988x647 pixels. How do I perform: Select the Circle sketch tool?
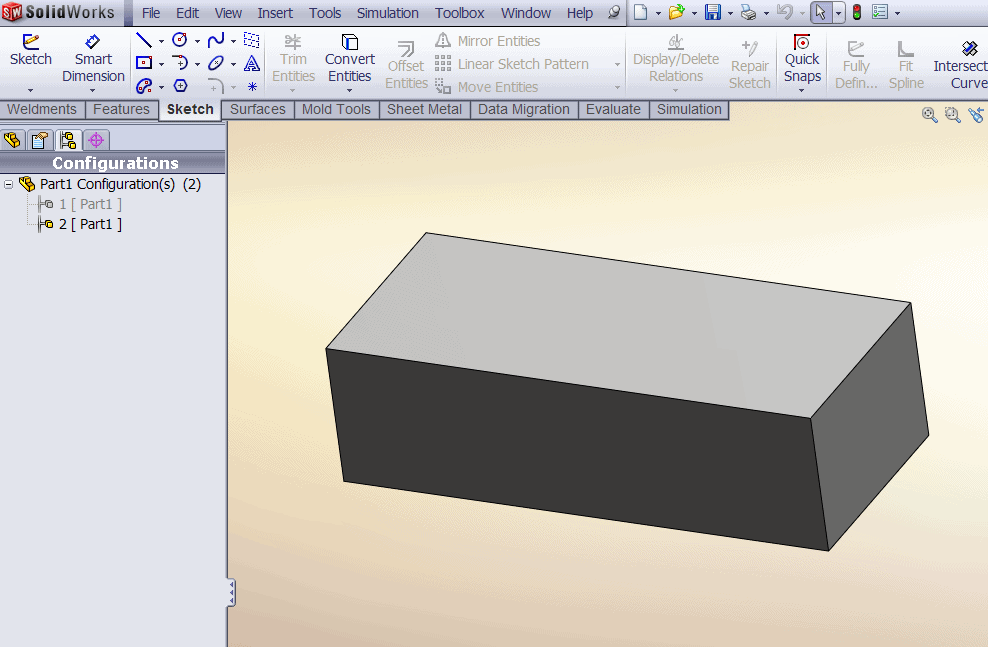pyautogui.click(x=180, y=41)
